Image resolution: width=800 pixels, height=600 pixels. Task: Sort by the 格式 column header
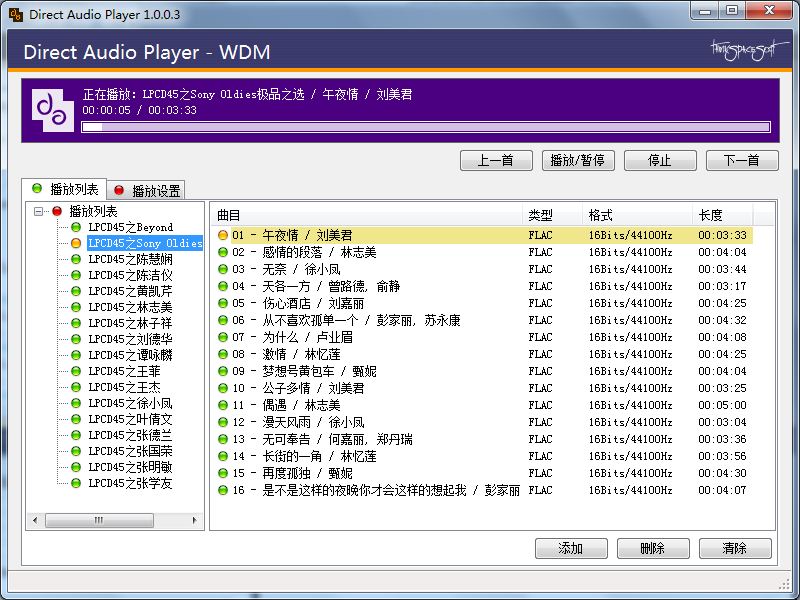point(637,215)
